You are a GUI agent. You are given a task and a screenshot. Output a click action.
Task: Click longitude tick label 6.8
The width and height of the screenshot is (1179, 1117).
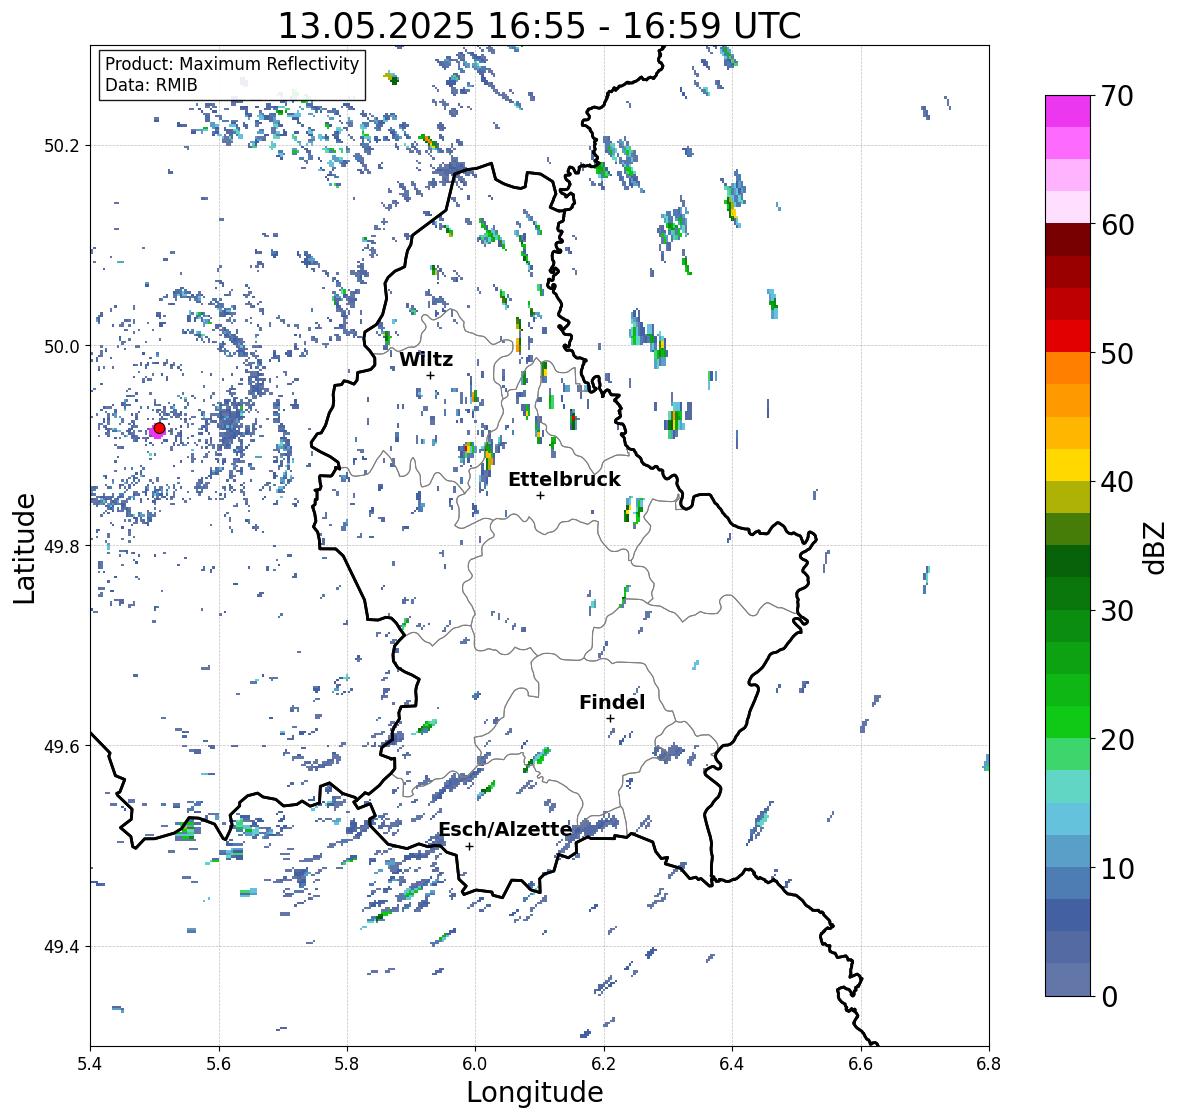coord(989,1064)
